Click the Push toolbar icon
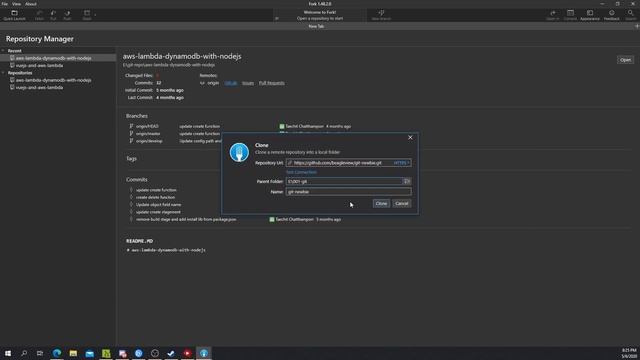Screen dimensions: 640x360 pos(67,15)
